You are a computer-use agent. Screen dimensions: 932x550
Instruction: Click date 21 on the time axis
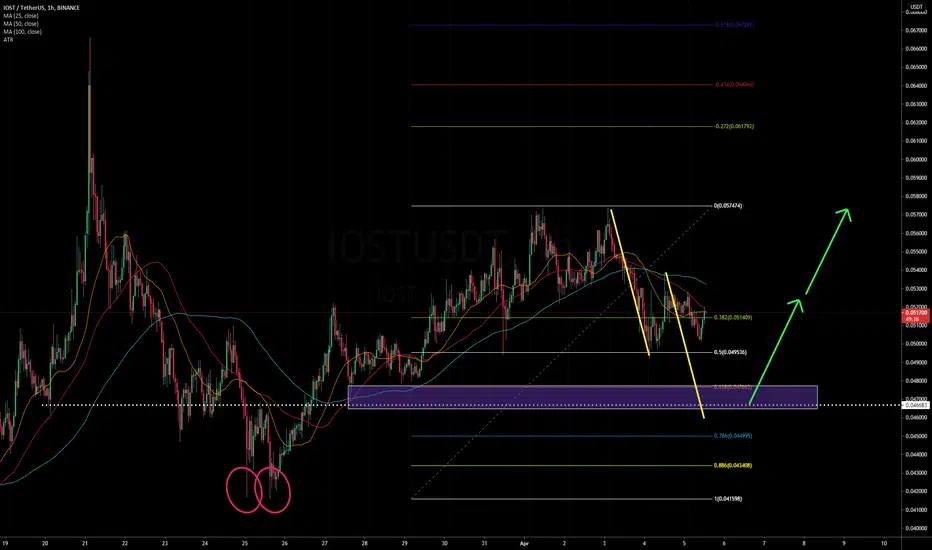pos(85,543)
